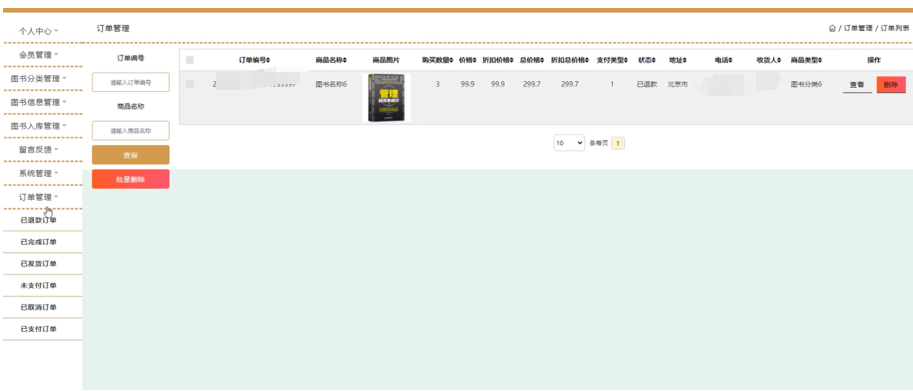Expand the 图书信息管理 sidebar menu

tap(39, 102)
